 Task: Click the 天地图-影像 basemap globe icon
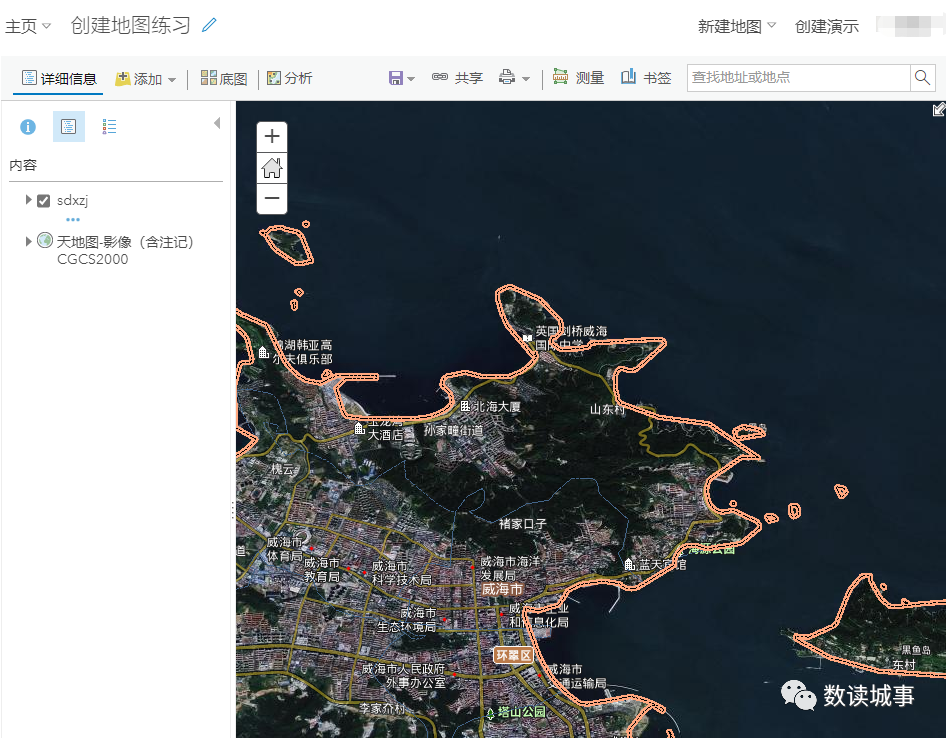click(45, 240)
